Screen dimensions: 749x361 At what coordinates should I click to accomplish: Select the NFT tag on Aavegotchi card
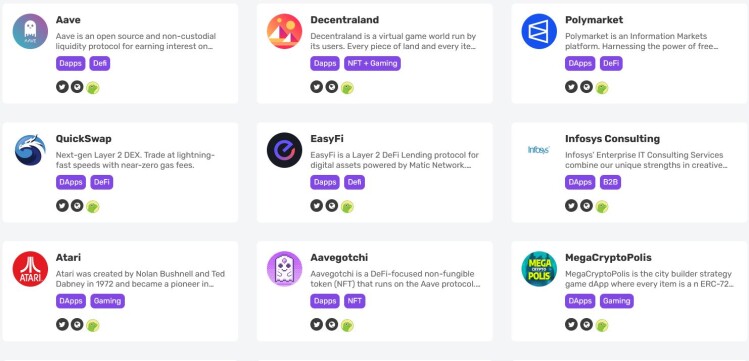coord(354,301)
